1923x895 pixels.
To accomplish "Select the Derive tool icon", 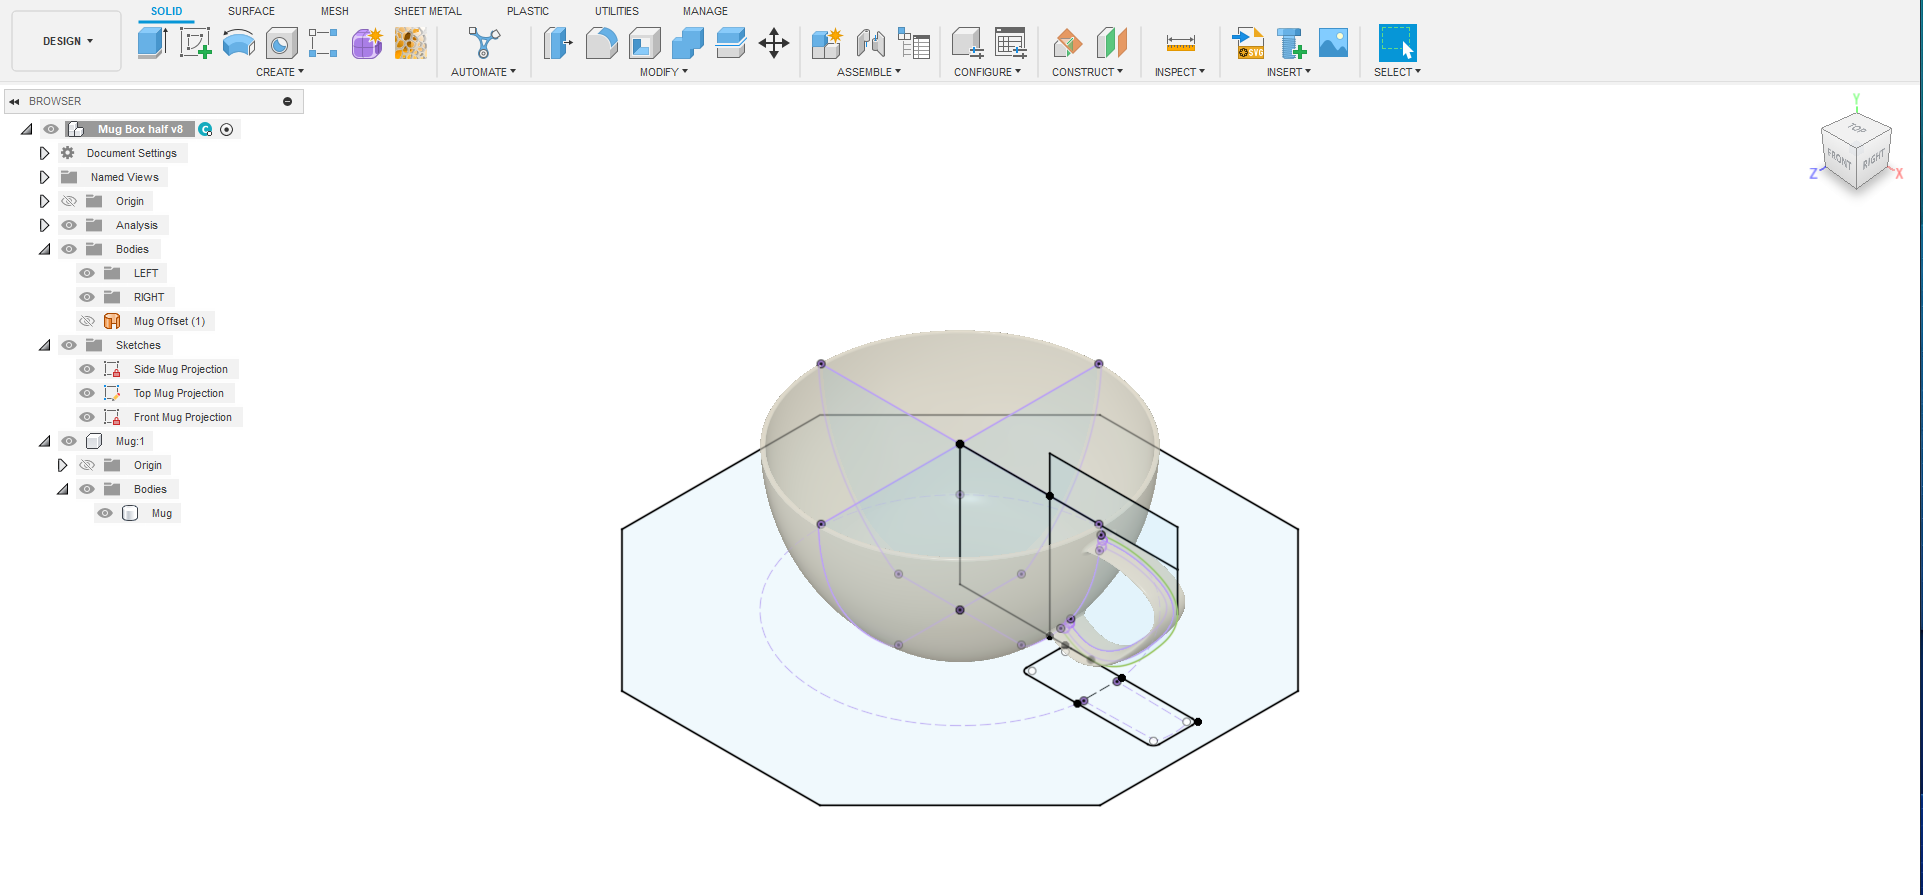I will coord(323,43).
